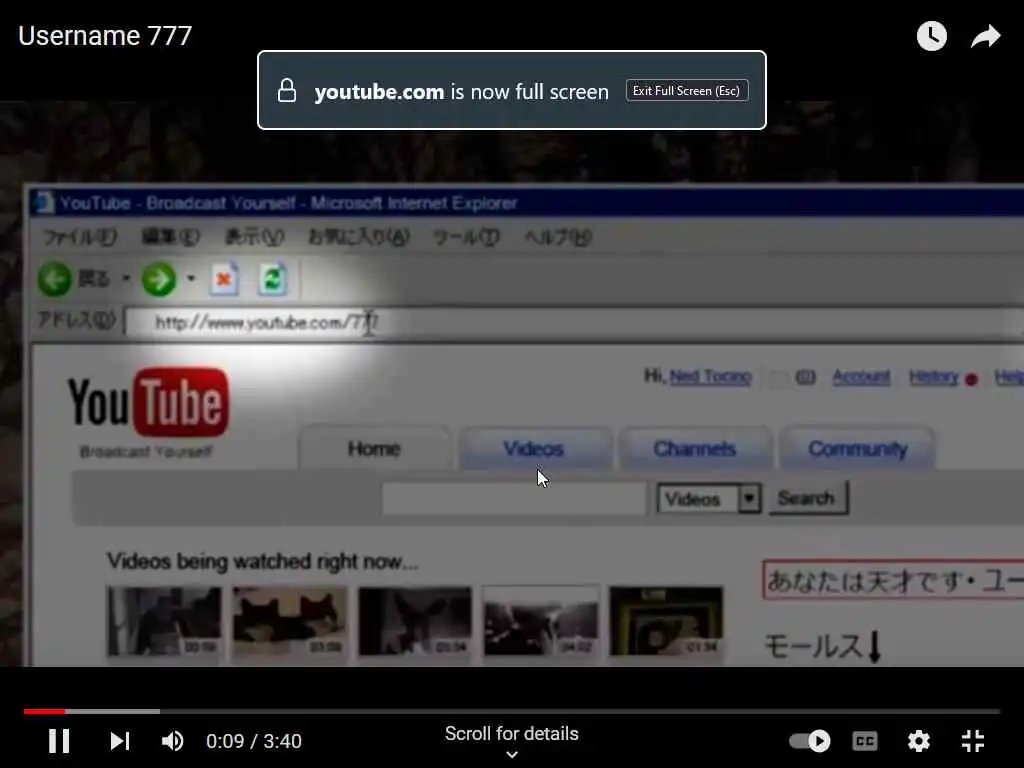Screen dimensions: 1024x768
Task: Open the fourth video thumbnail
Action: [x=540, y=621]
